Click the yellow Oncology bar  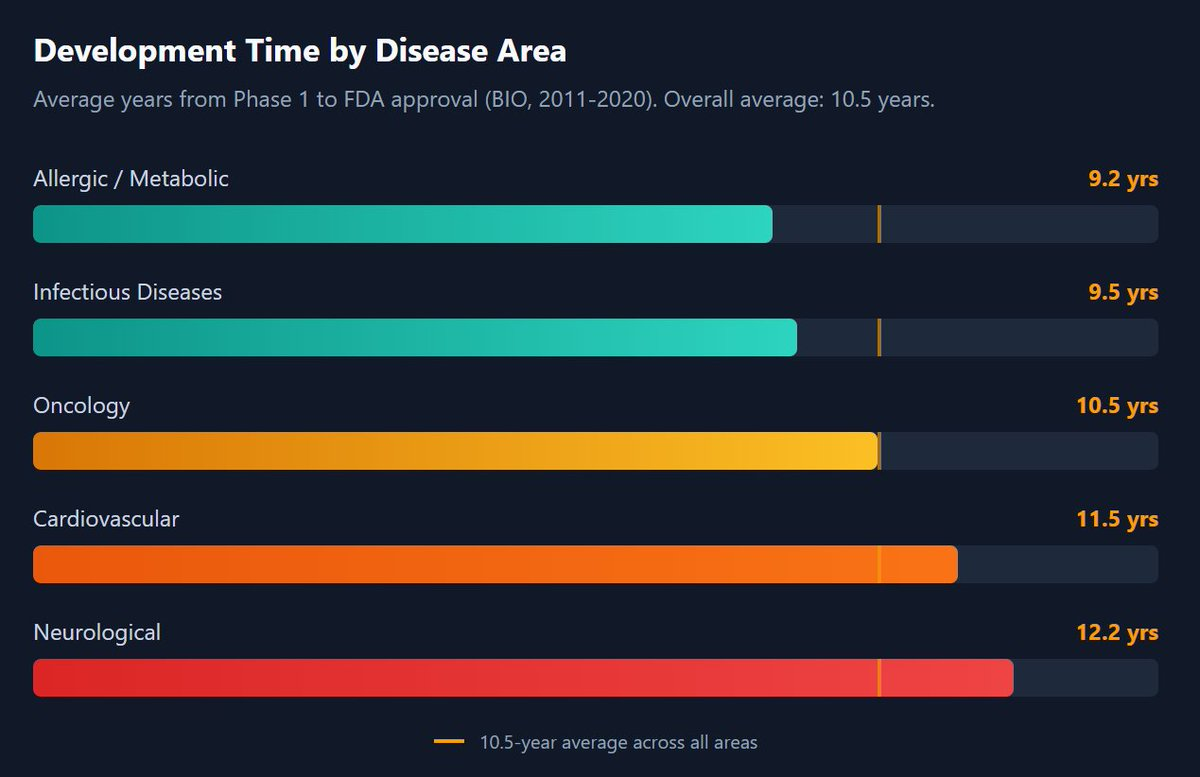[x=455, y=451]
